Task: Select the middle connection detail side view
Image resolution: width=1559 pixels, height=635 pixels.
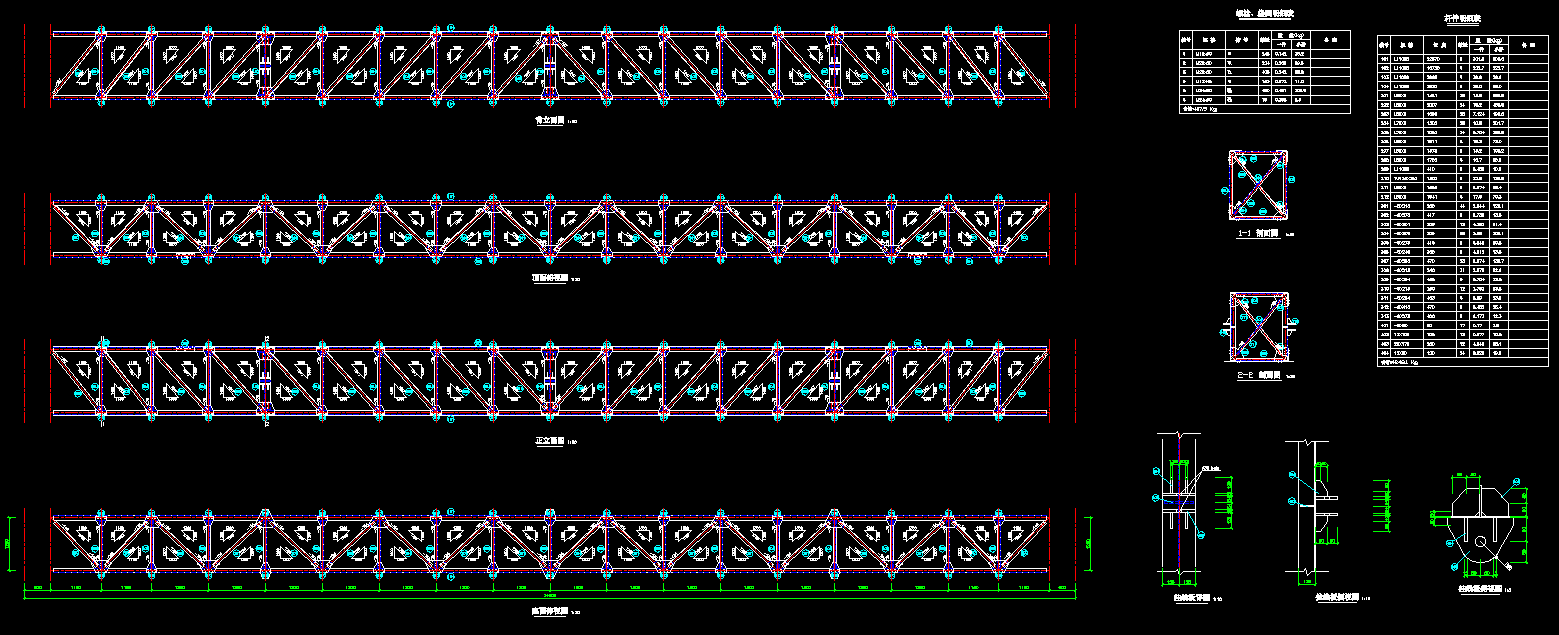Action: click(1312, 510)
